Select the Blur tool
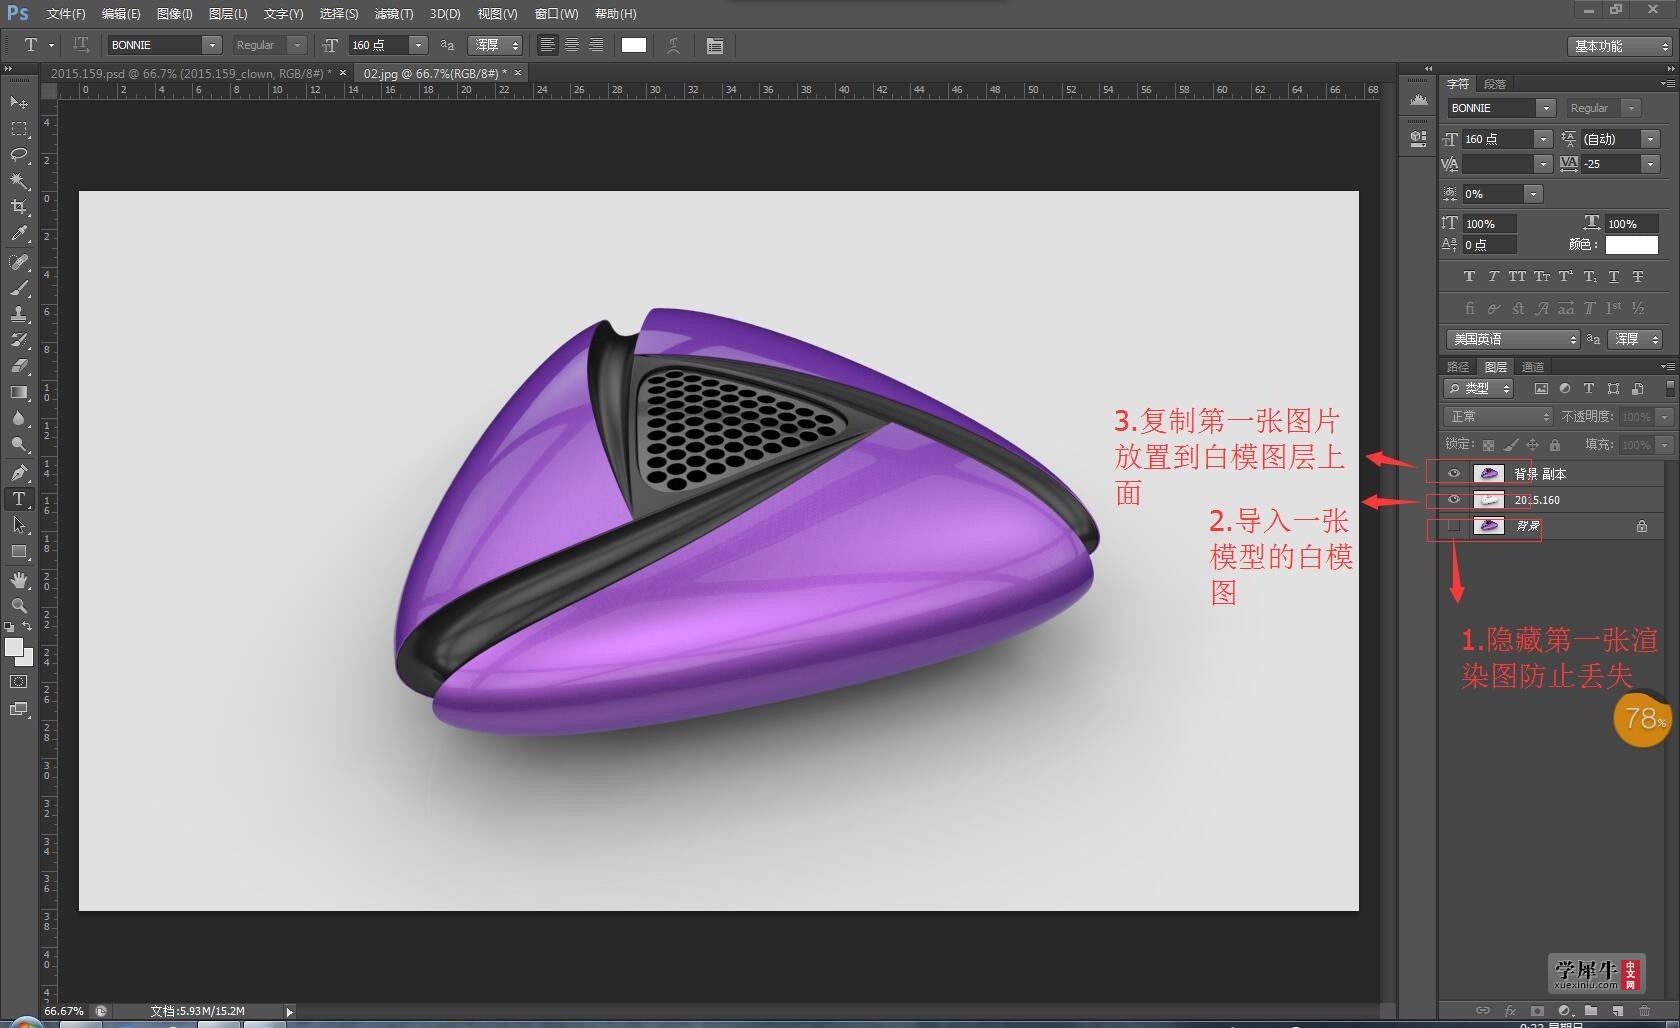Image resolution: width=1680 pixels, height=1028 pixels. (x=18, y=418)
